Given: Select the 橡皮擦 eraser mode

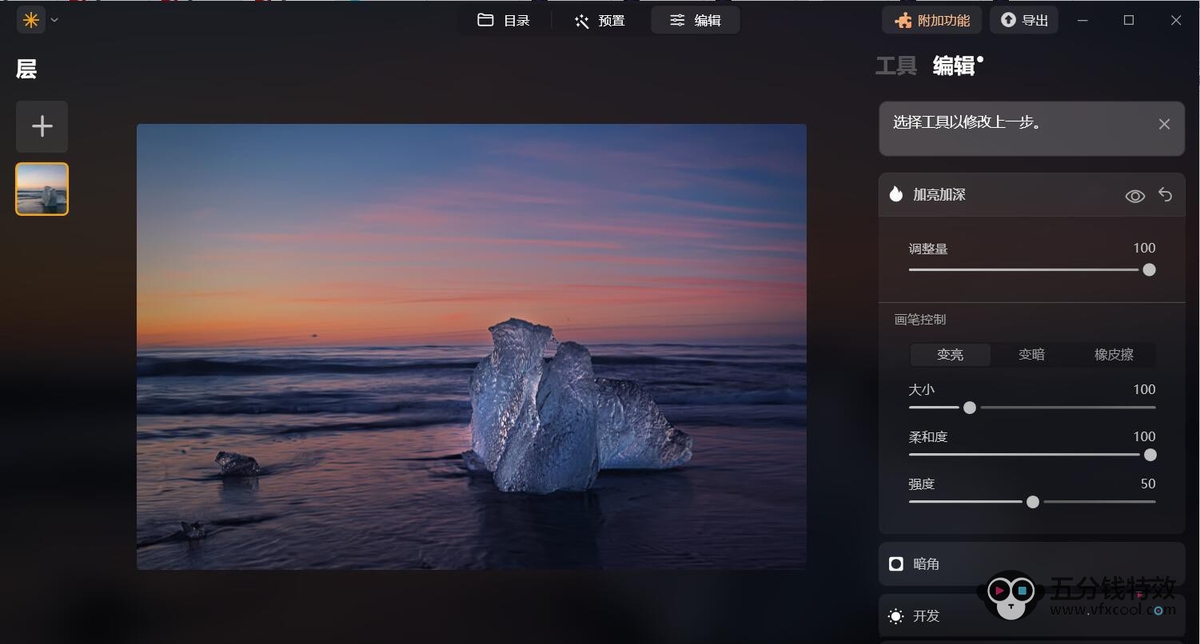Looking at the screenshot, I should pos(1114,355).
